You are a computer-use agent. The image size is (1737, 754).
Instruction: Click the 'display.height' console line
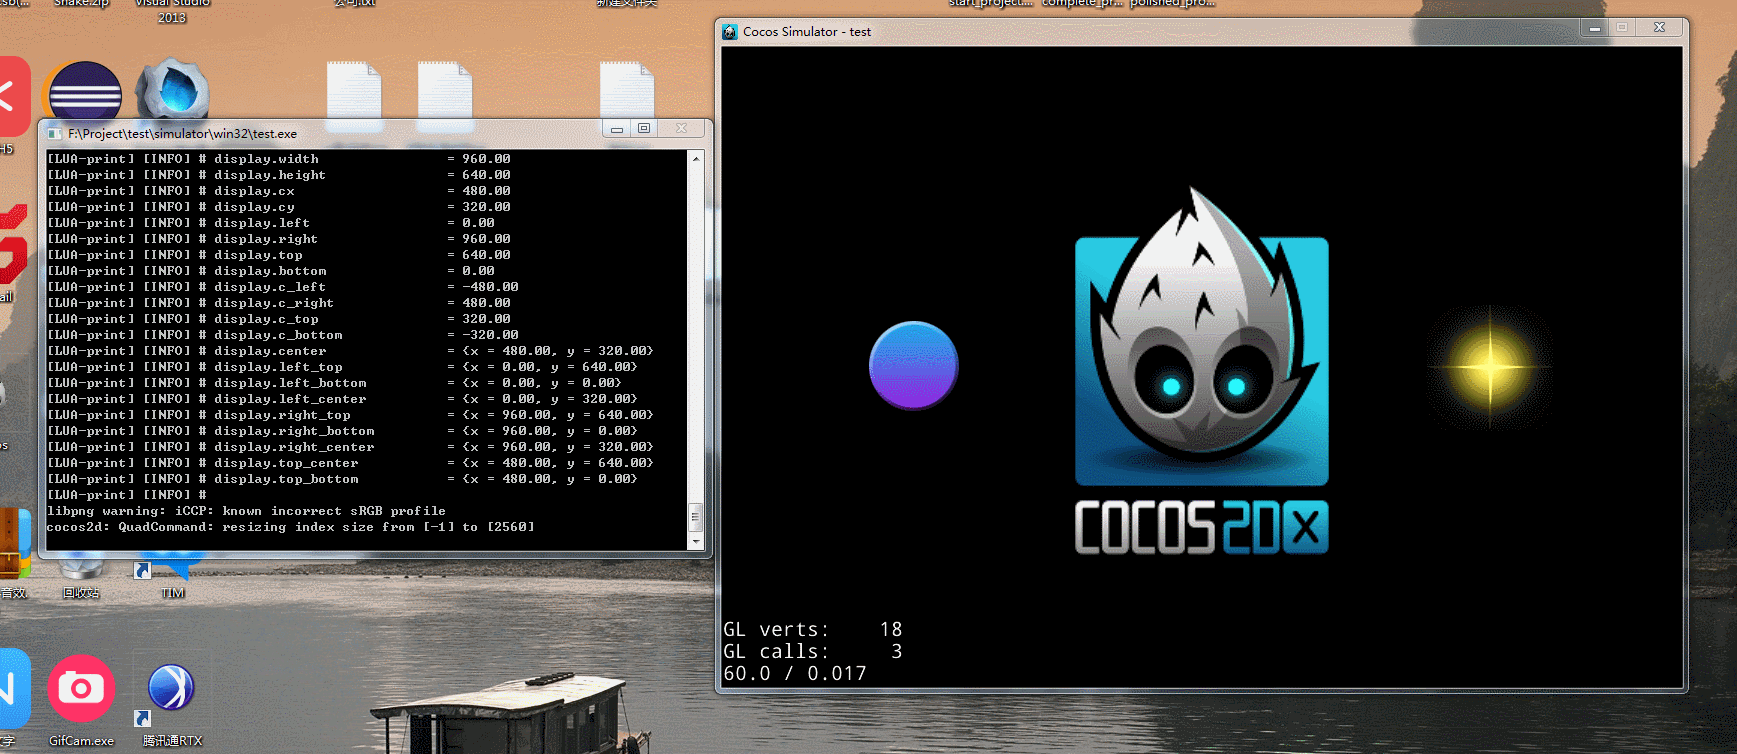coord(279,175)
